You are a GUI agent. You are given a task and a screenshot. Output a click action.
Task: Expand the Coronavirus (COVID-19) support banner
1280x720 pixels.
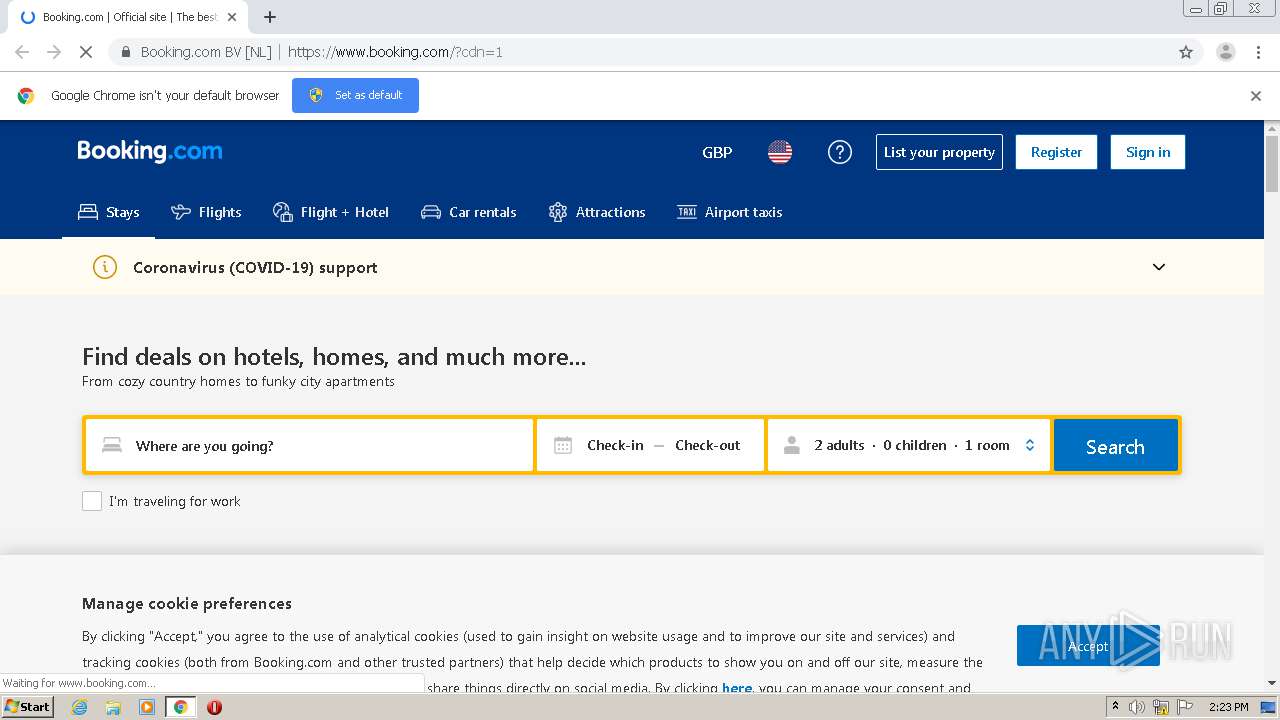[x=1159, y=267]
